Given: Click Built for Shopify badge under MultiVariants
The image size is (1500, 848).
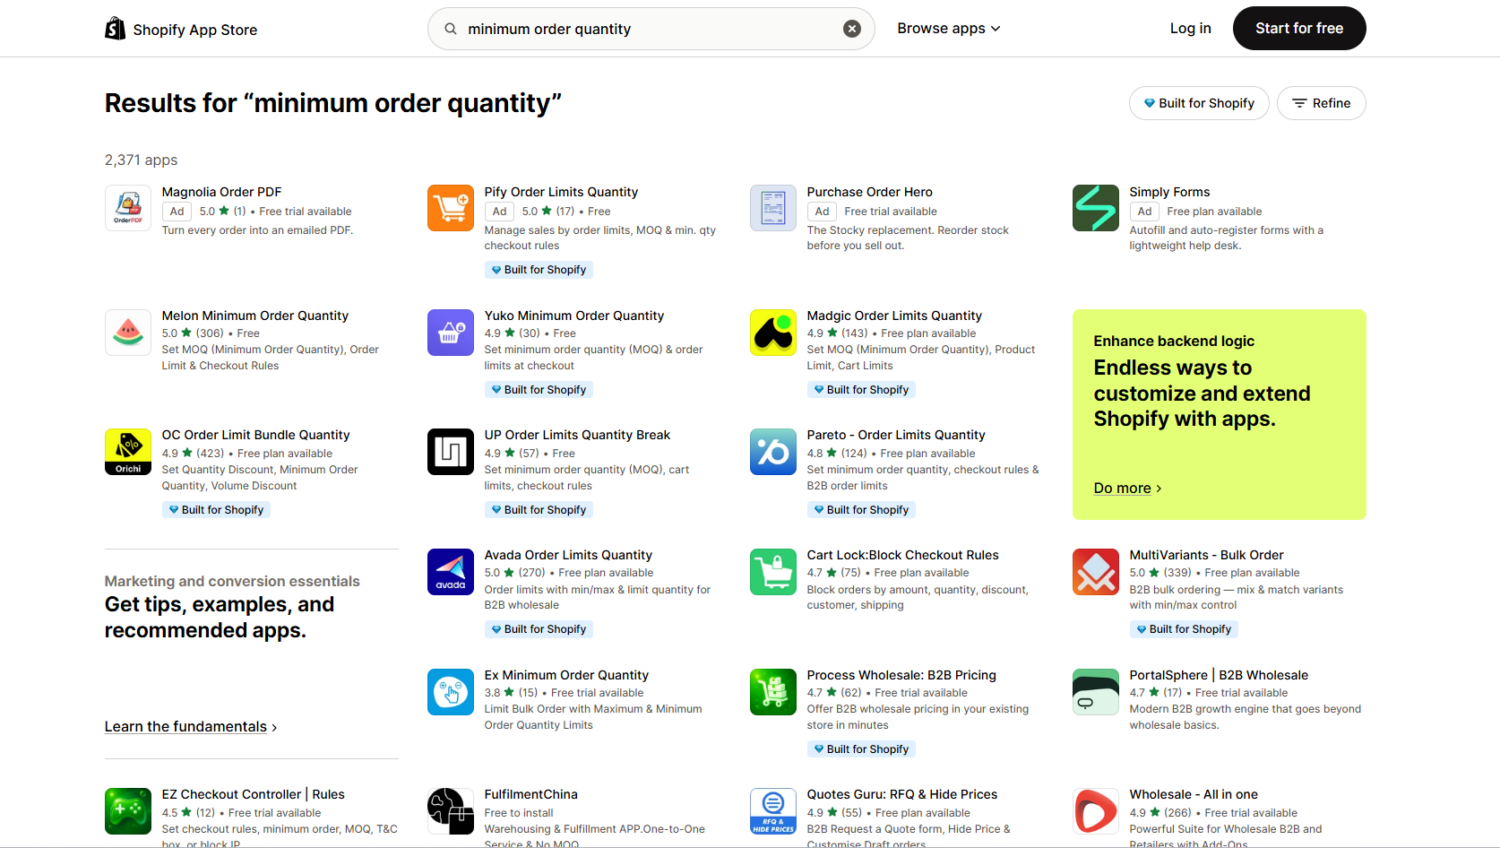Looking at the screenshot, I should click(x=1184, y=629).
